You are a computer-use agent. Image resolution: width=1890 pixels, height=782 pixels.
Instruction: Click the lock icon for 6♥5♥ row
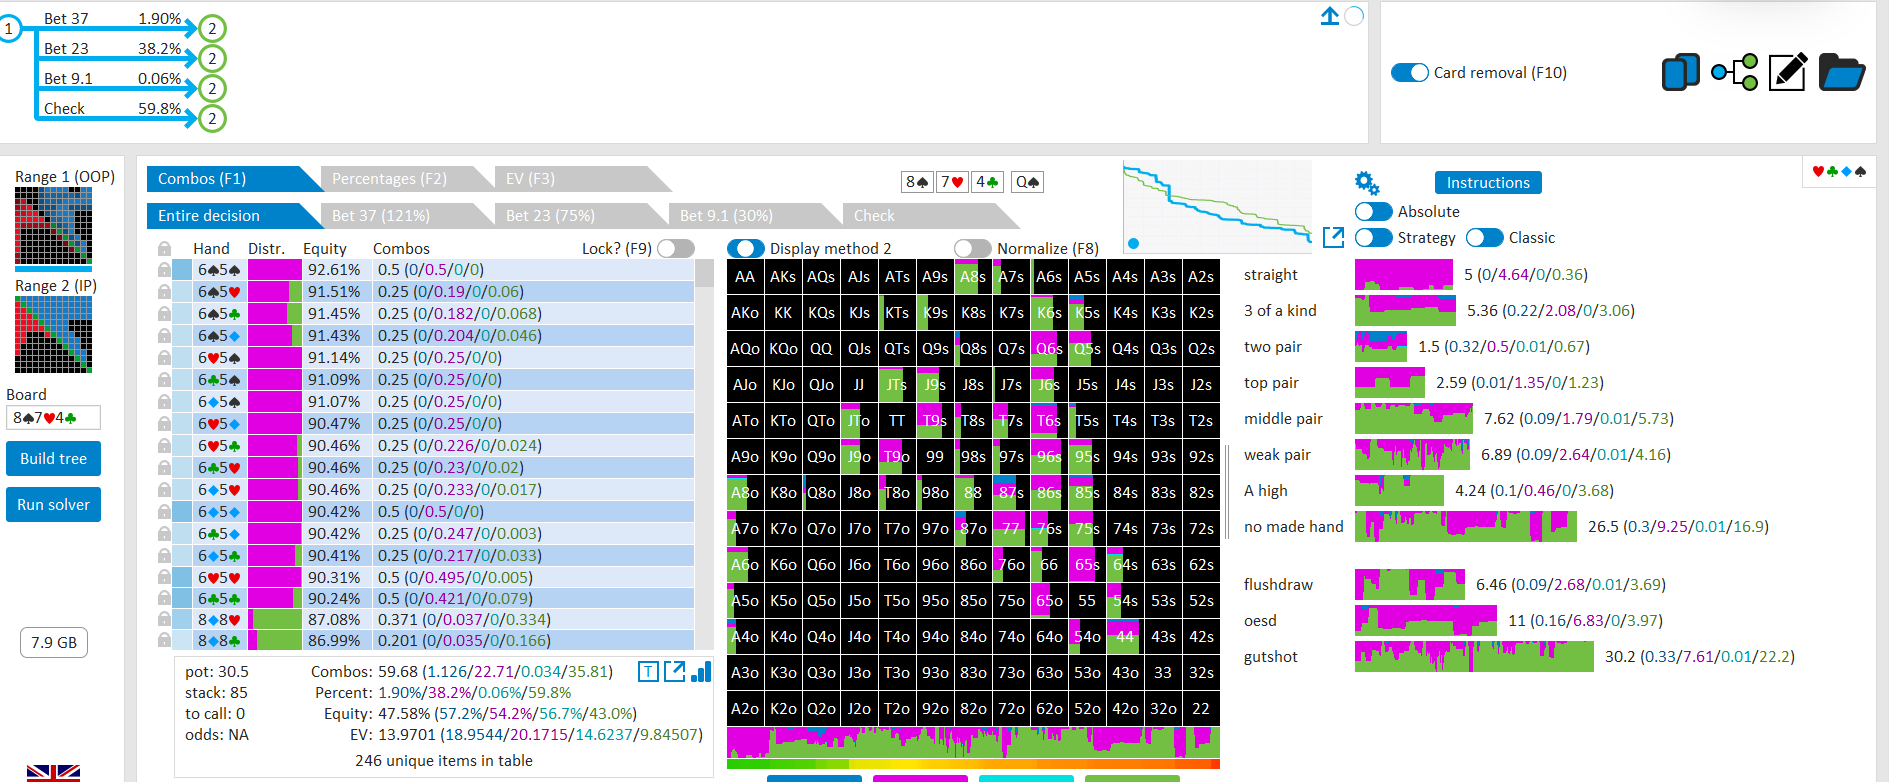pyautogui.click(x=164, y=578)
